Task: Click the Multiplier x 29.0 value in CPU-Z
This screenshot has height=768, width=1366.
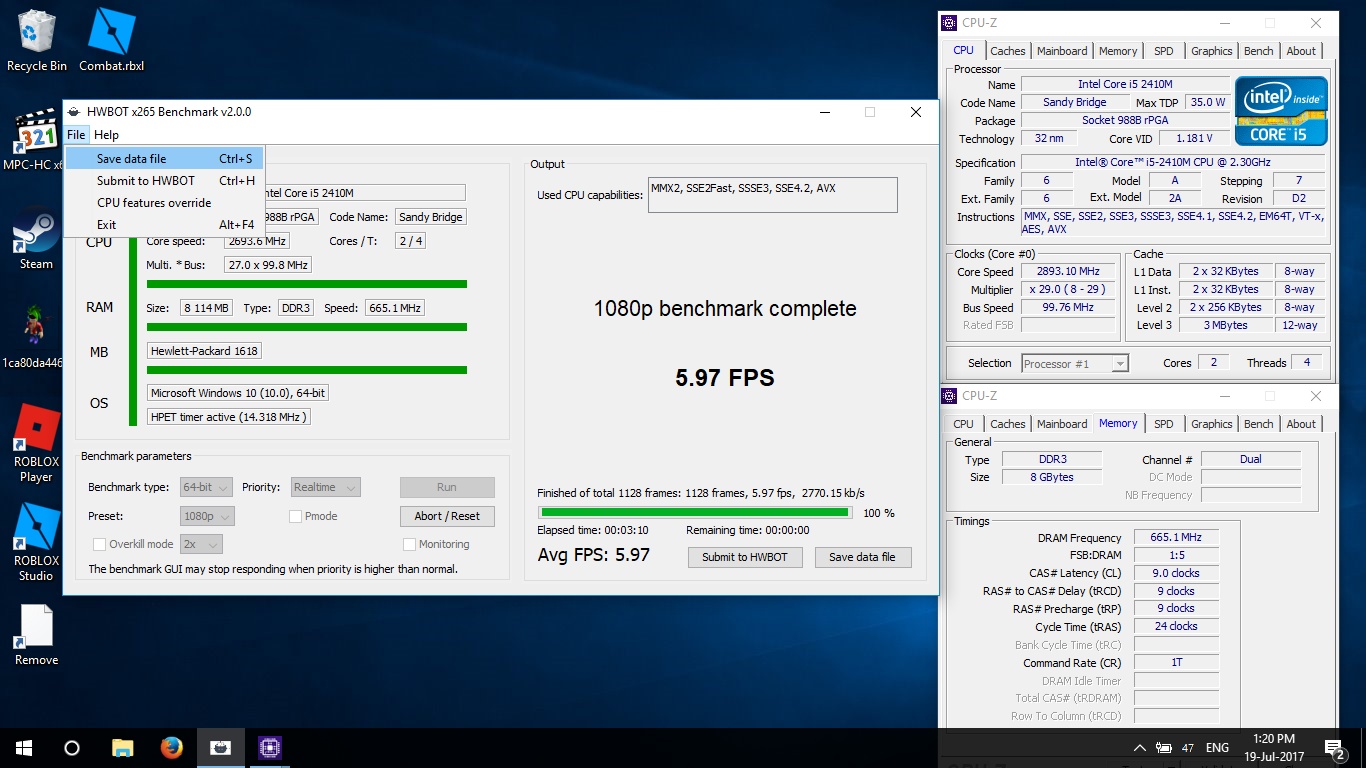Action: click(x=1069, y=289)
